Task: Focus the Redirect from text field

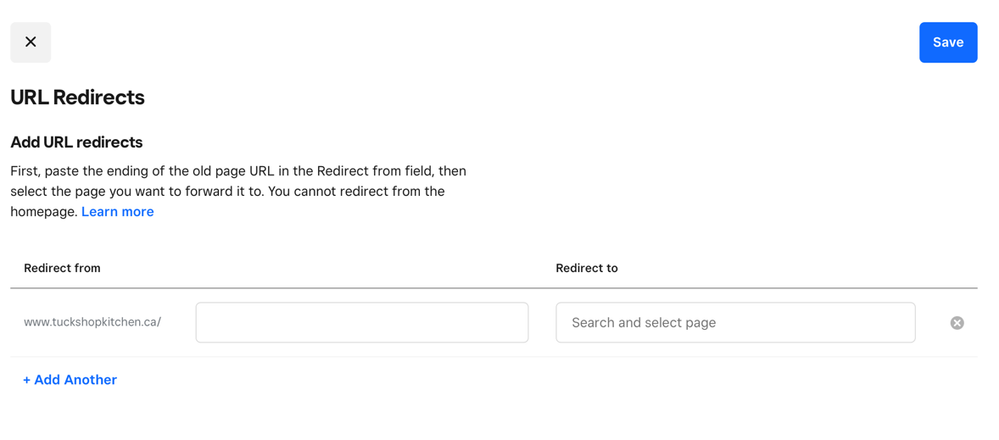Action: click(361, 323)
